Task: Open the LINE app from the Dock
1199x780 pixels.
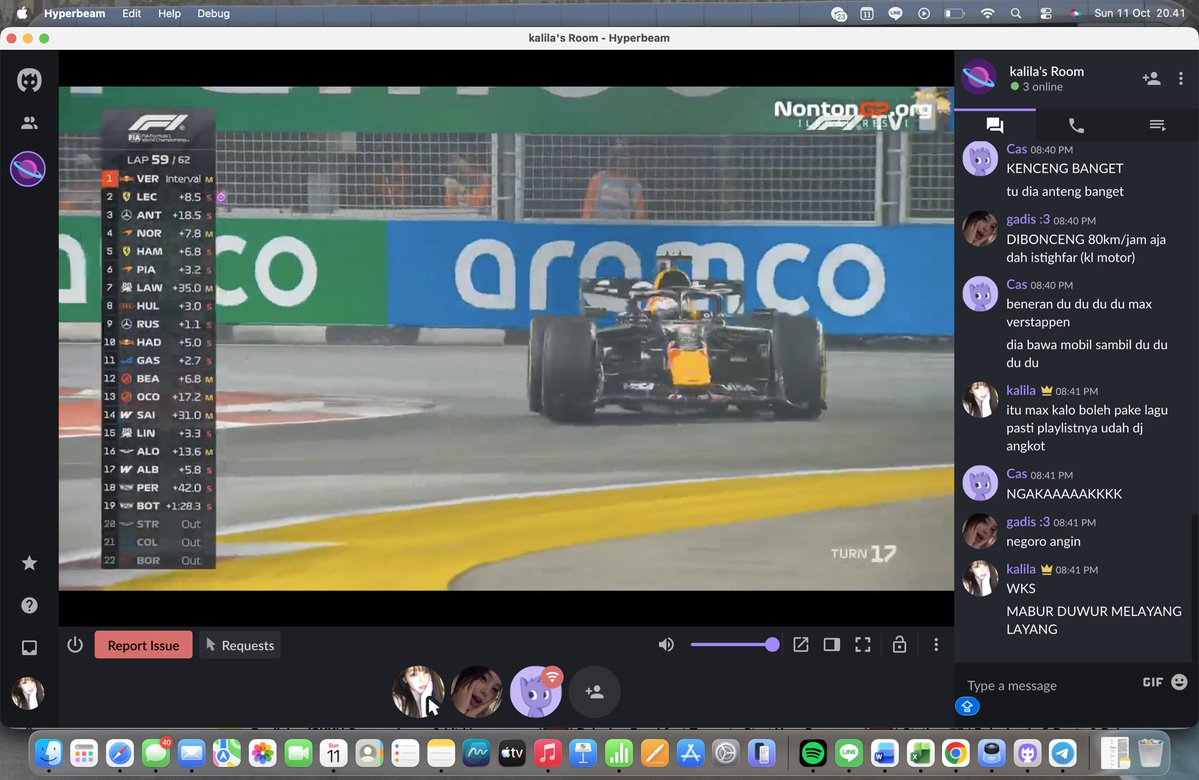Action: click(x=849, y=753)
